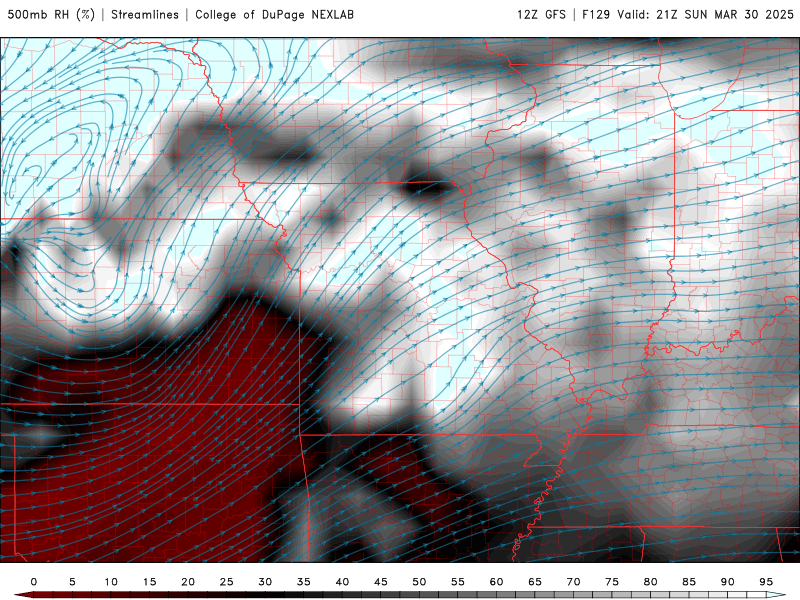Select the "12Z GFS" model run label
This screenshot has width=800, height=600.
click(x=541, y=14)
